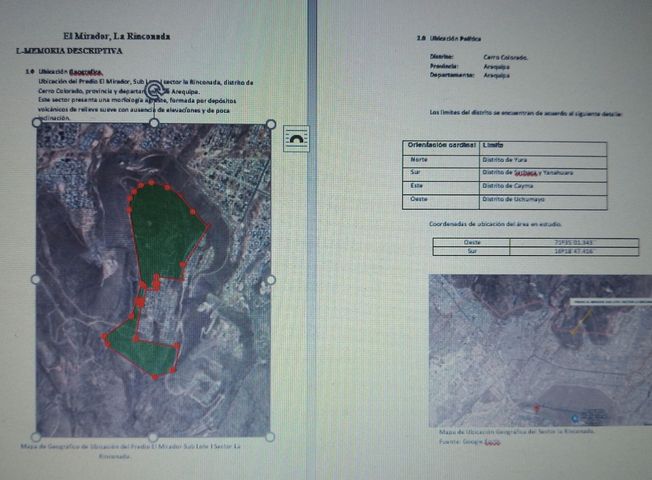The image size is (652, 480).
Task: Click the title 'El Mirador, La Rinconada'
Action: click(x=116, y=36)
